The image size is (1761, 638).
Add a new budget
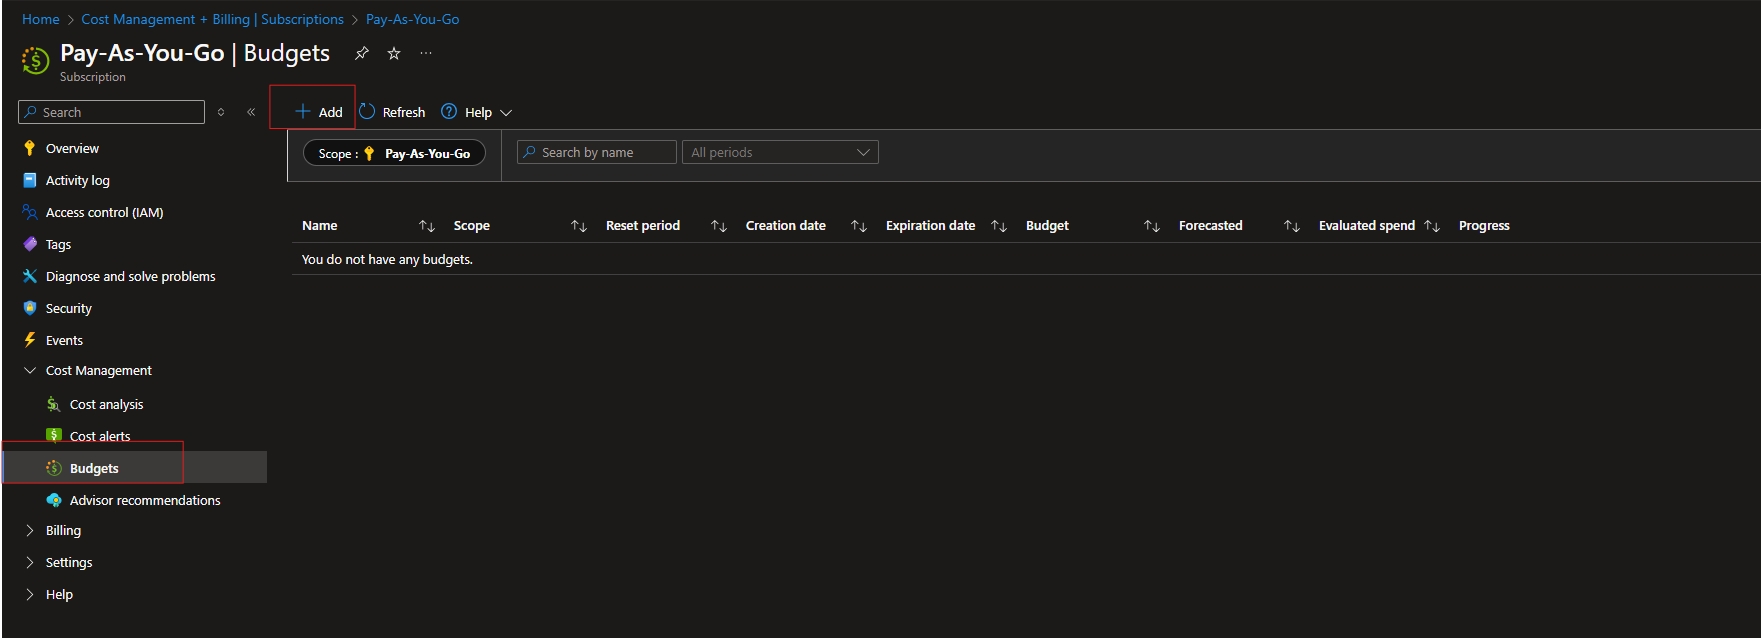coord(319,112)
